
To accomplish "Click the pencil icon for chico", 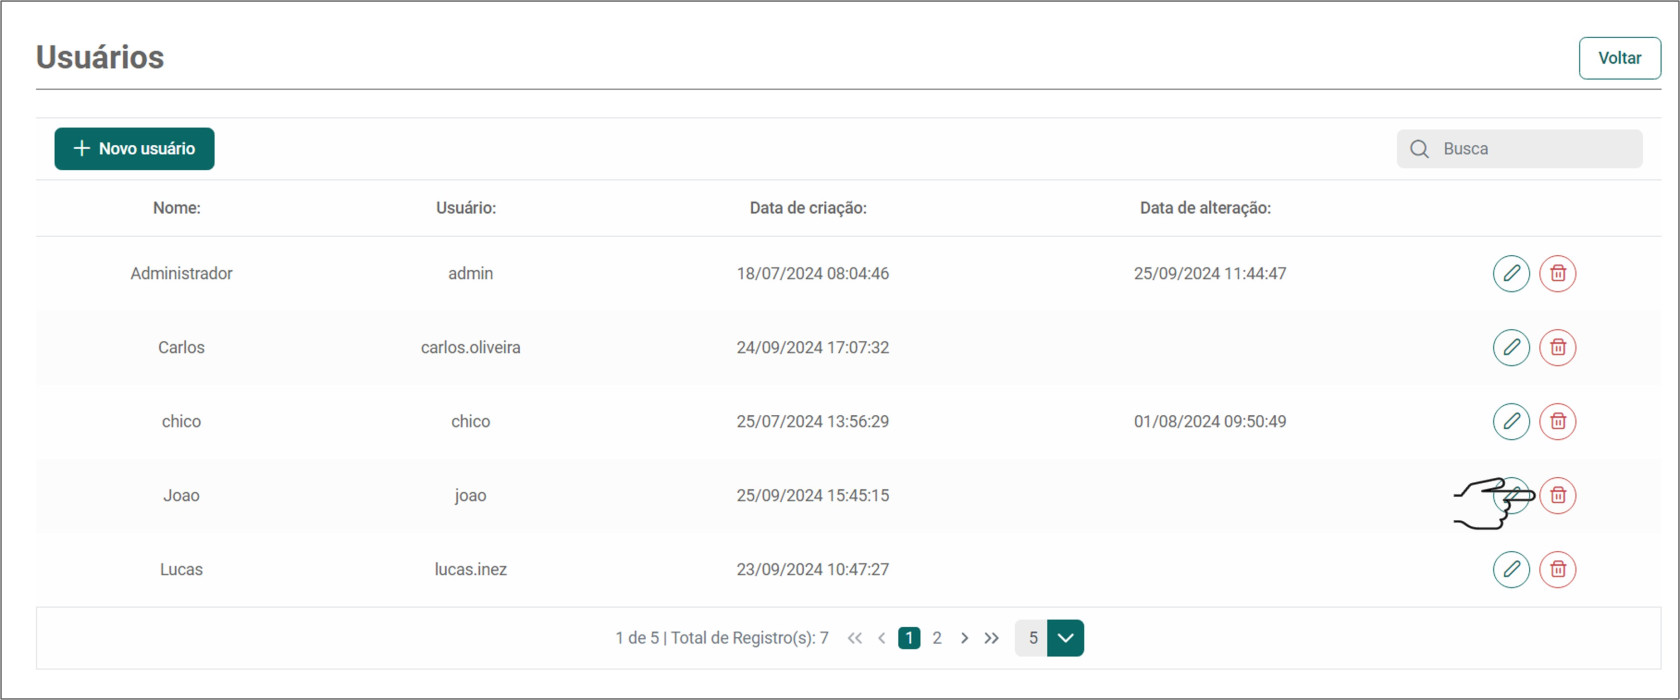I will [1511, 421].
